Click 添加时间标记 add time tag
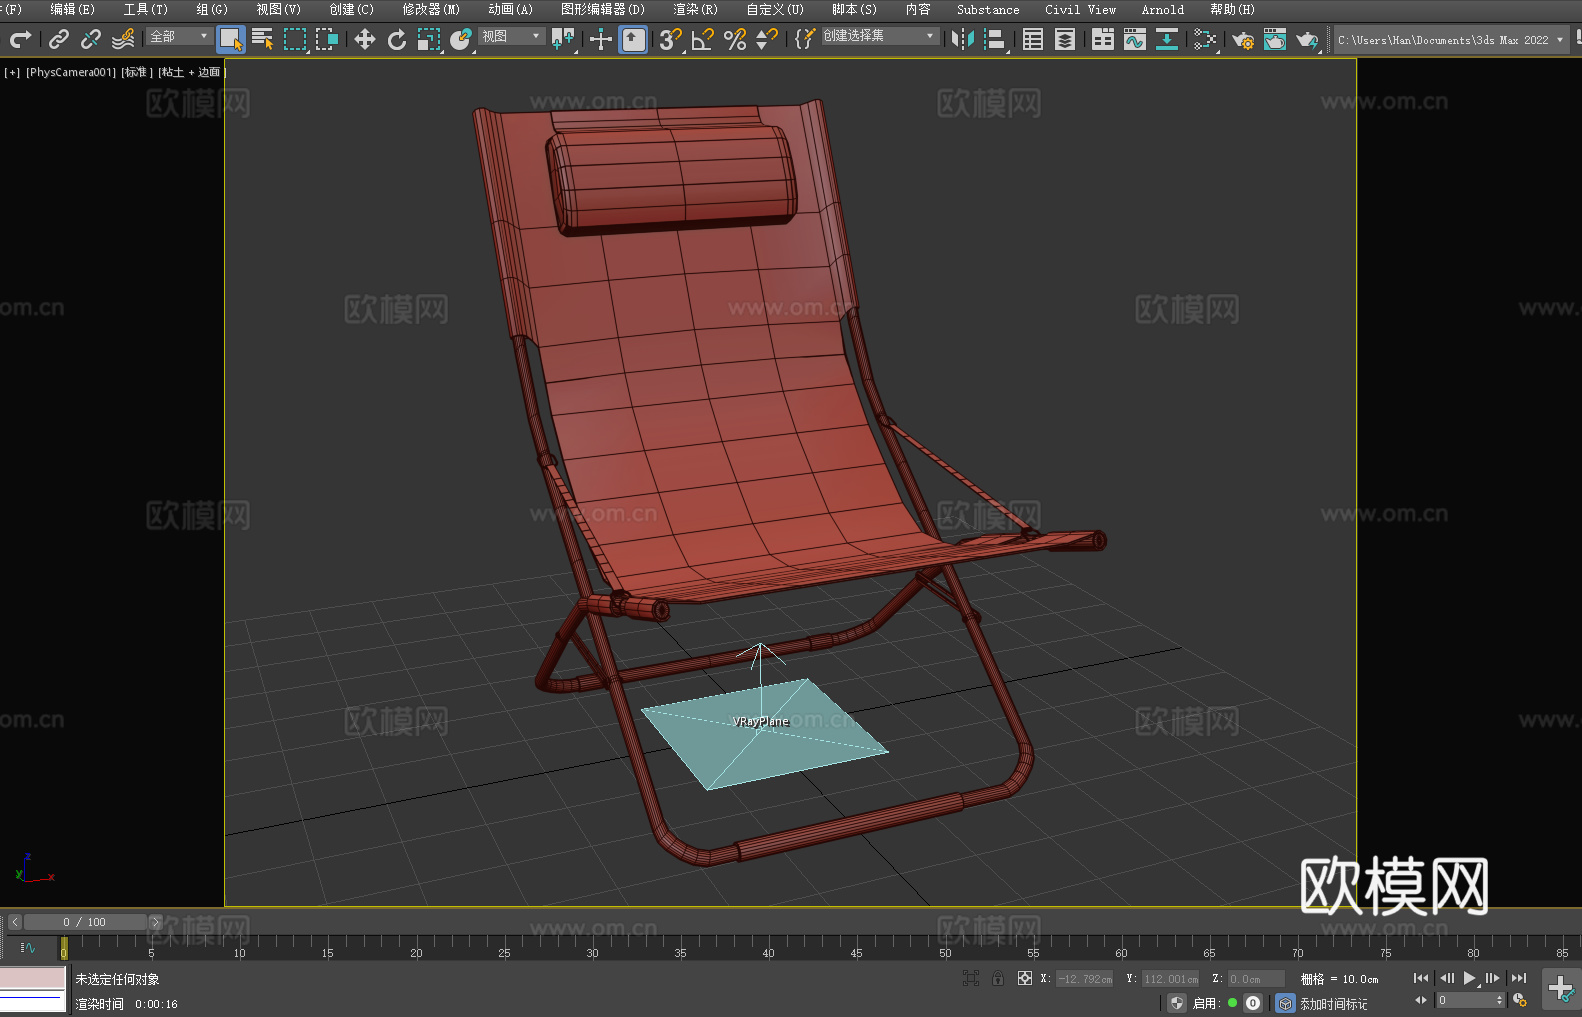 click(1333, 1003)
